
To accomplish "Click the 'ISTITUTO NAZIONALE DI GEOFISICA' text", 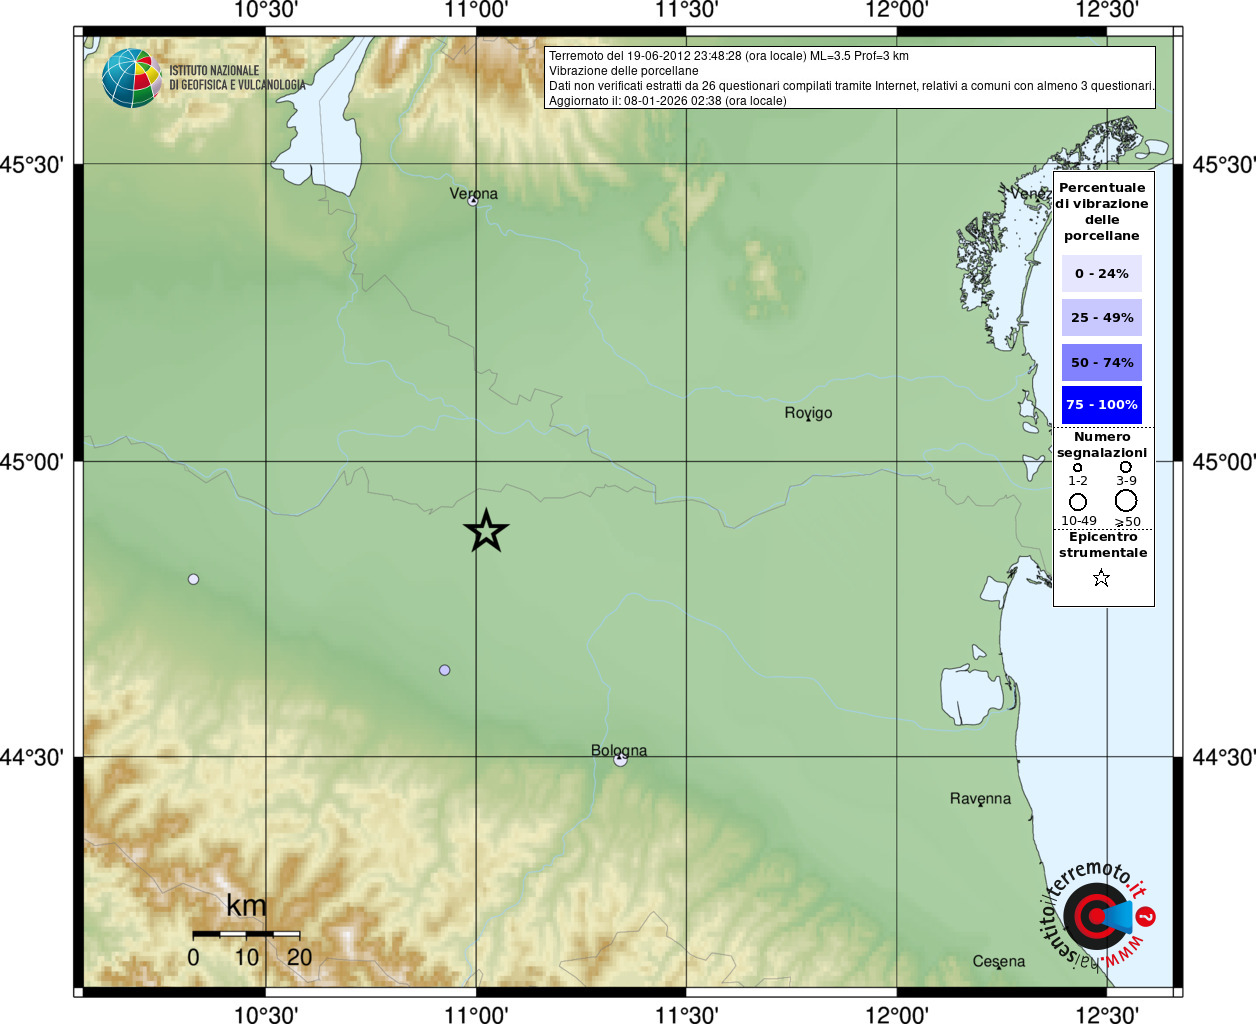I will coord(237,78).
